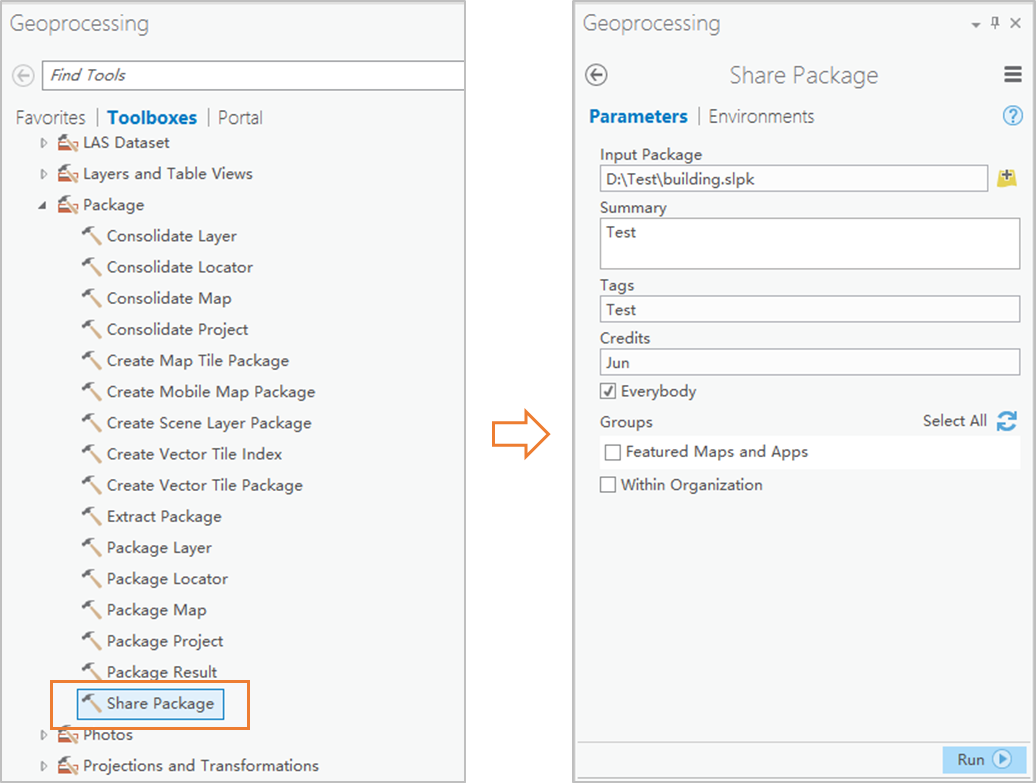Switch to the Environments tab

click(761, 116)
